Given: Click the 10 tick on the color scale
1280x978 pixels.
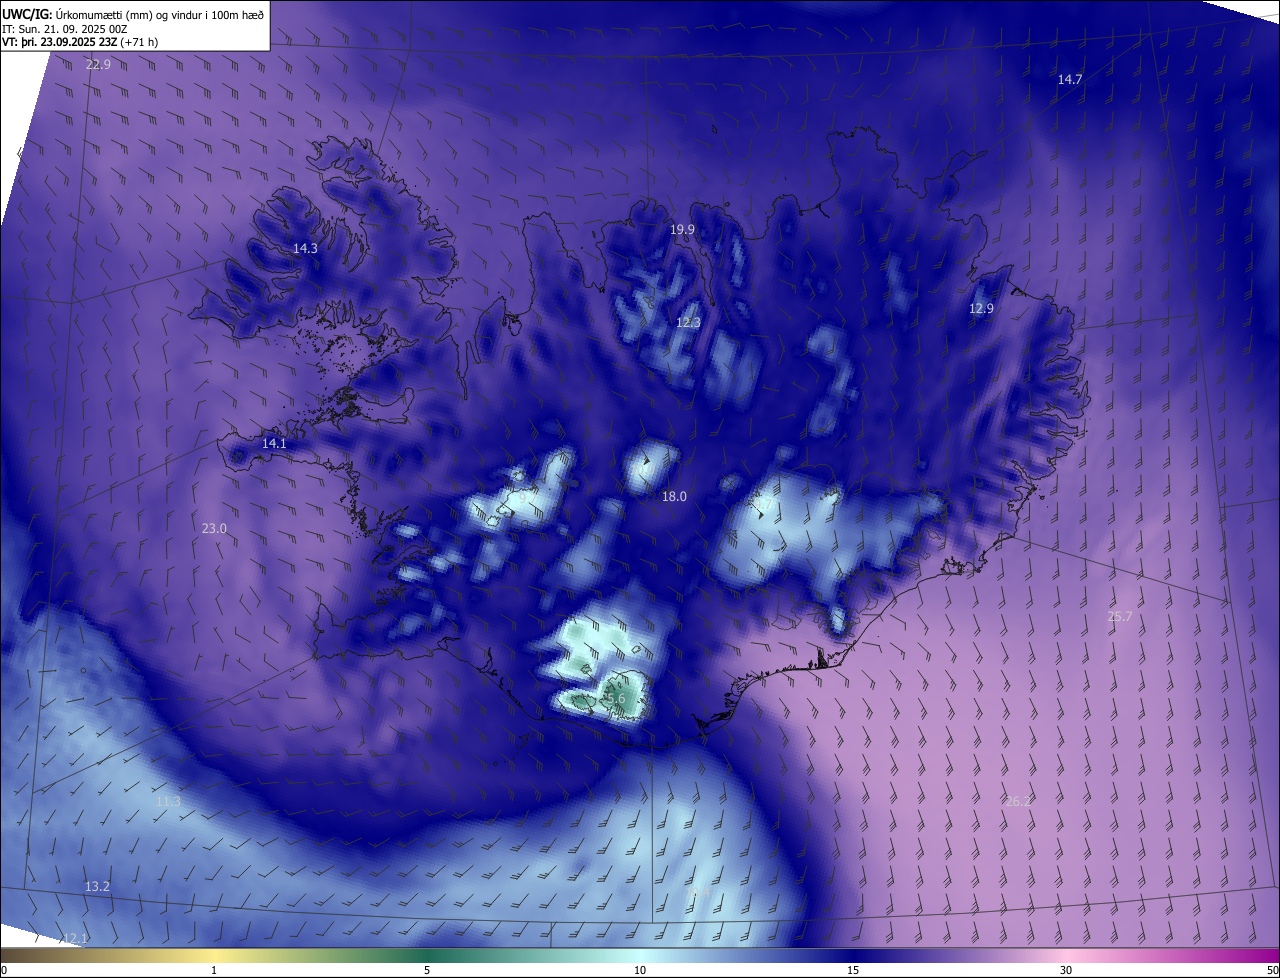Looking at the screenshot, I should 640,970.
